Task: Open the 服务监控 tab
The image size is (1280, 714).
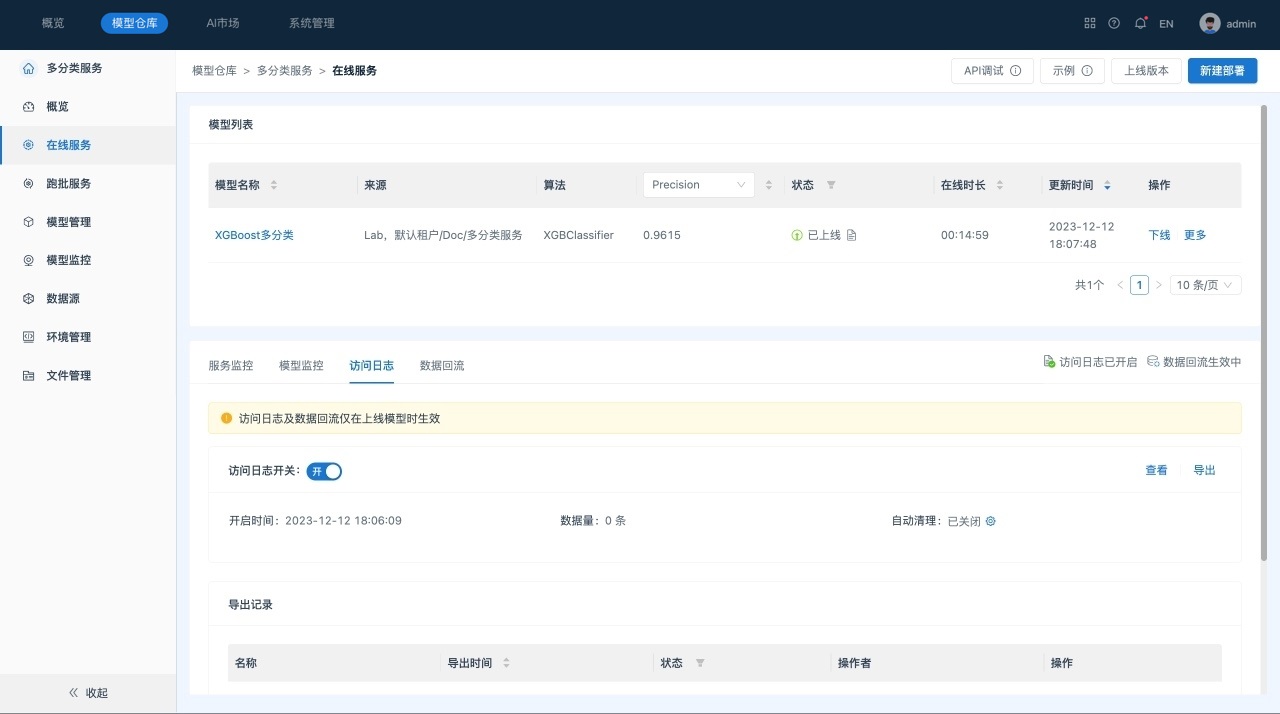Action: [231, 366]
